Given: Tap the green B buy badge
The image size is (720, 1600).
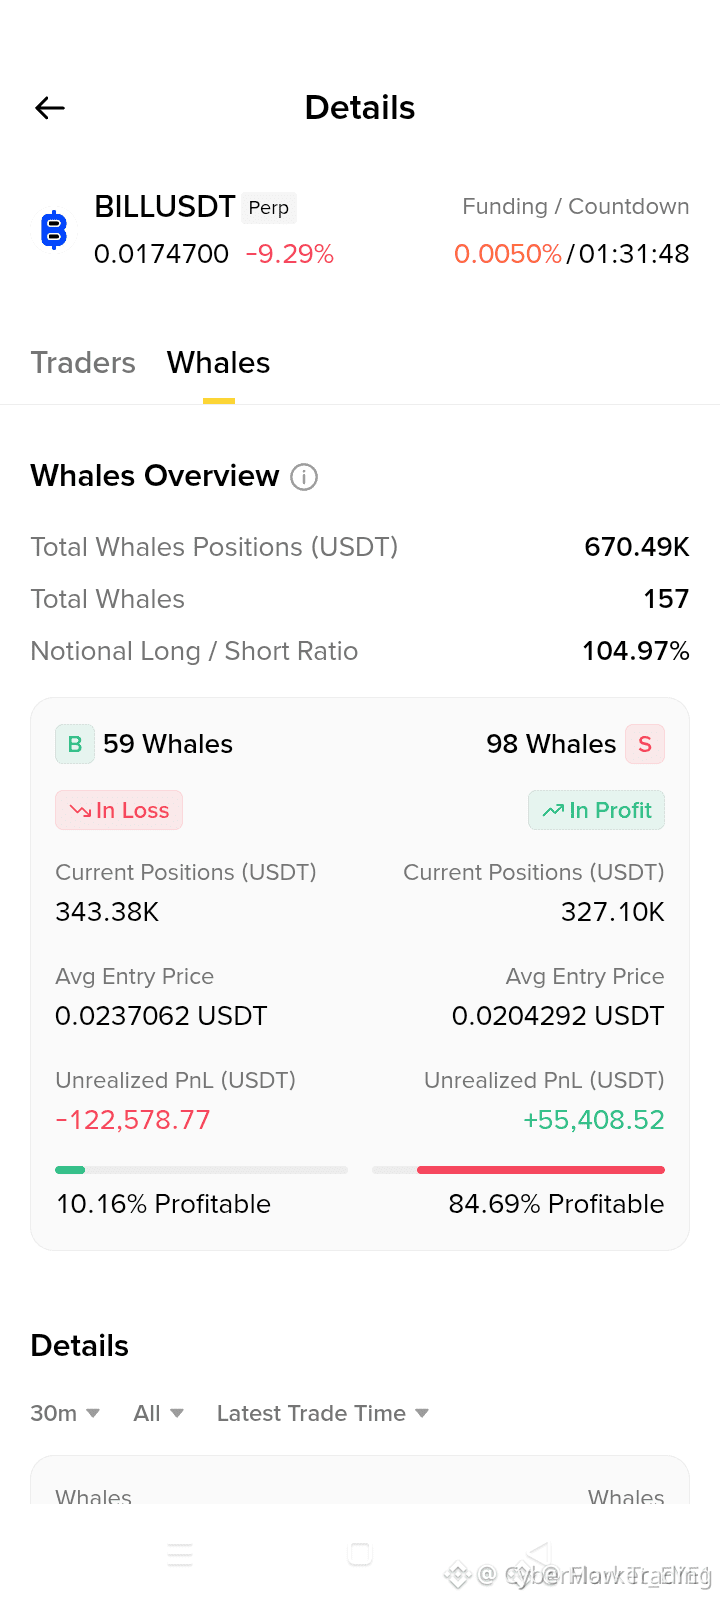Looking at the screenshot, I should pos(75,744).
